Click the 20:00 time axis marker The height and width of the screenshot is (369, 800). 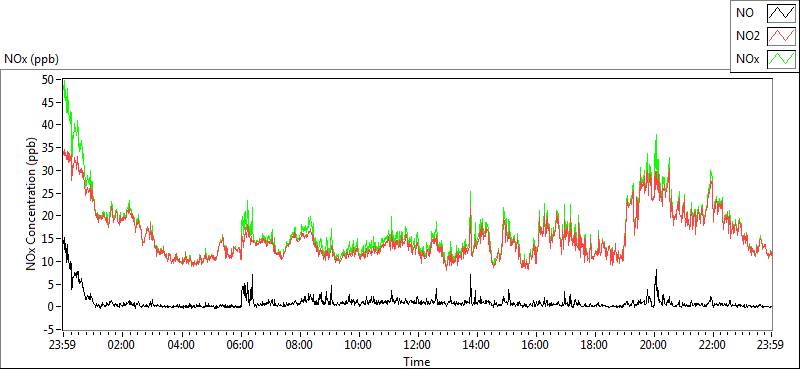click(654, 345)
